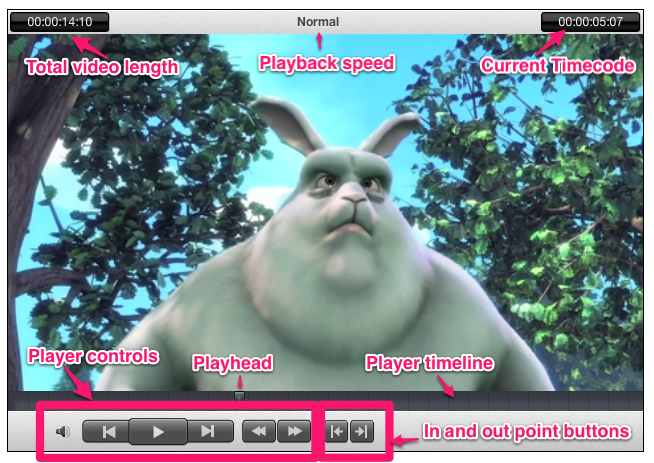Click the total video length display 00:00:14:10
The image size is (654, 463).
60,22
